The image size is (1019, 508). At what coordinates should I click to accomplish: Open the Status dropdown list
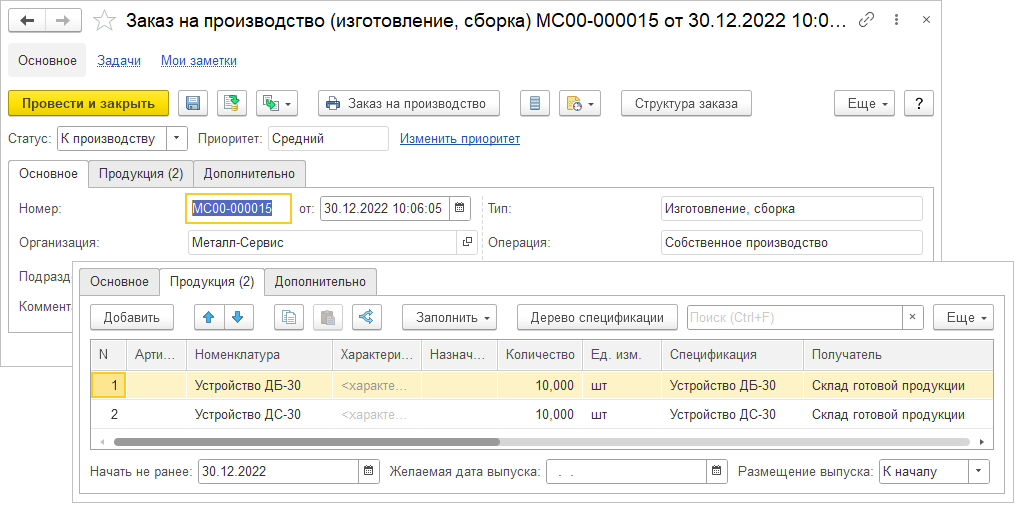(176, 138)
